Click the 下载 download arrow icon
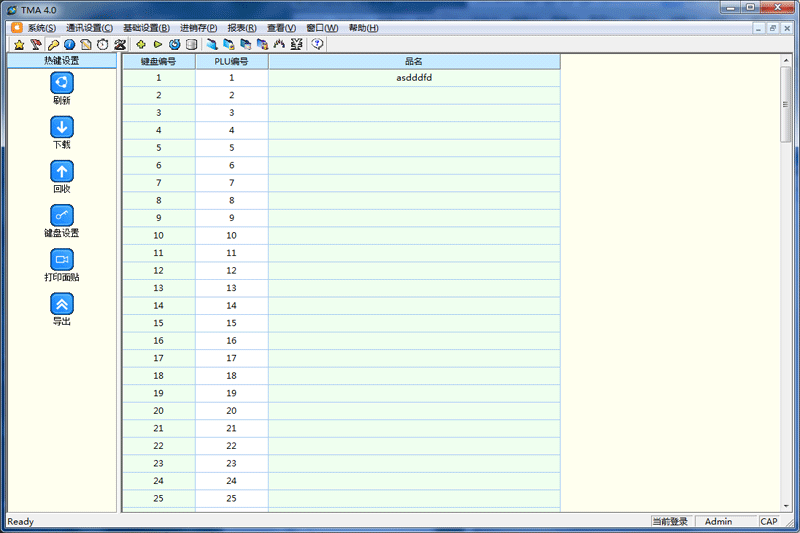800x533 pixels. click(x=62, y=127)
